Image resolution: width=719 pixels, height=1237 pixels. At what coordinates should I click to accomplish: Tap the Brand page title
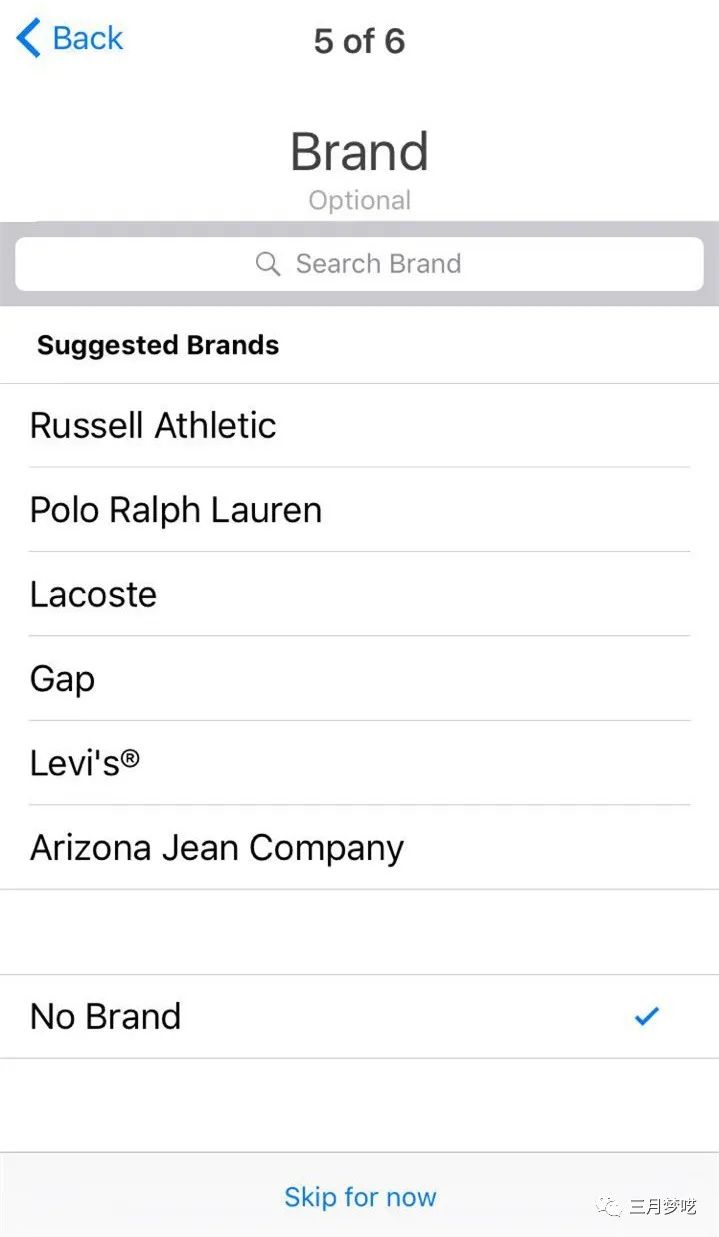point(359,152)
